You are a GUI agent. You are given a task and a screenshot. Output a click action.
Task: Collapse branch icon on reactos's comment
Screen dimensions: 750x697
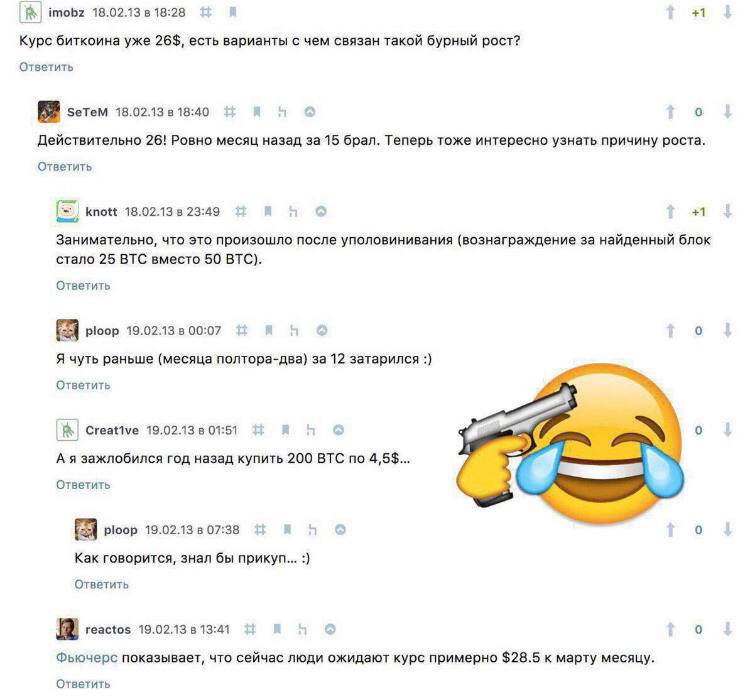pyautogui.click(x=330, y=629)
